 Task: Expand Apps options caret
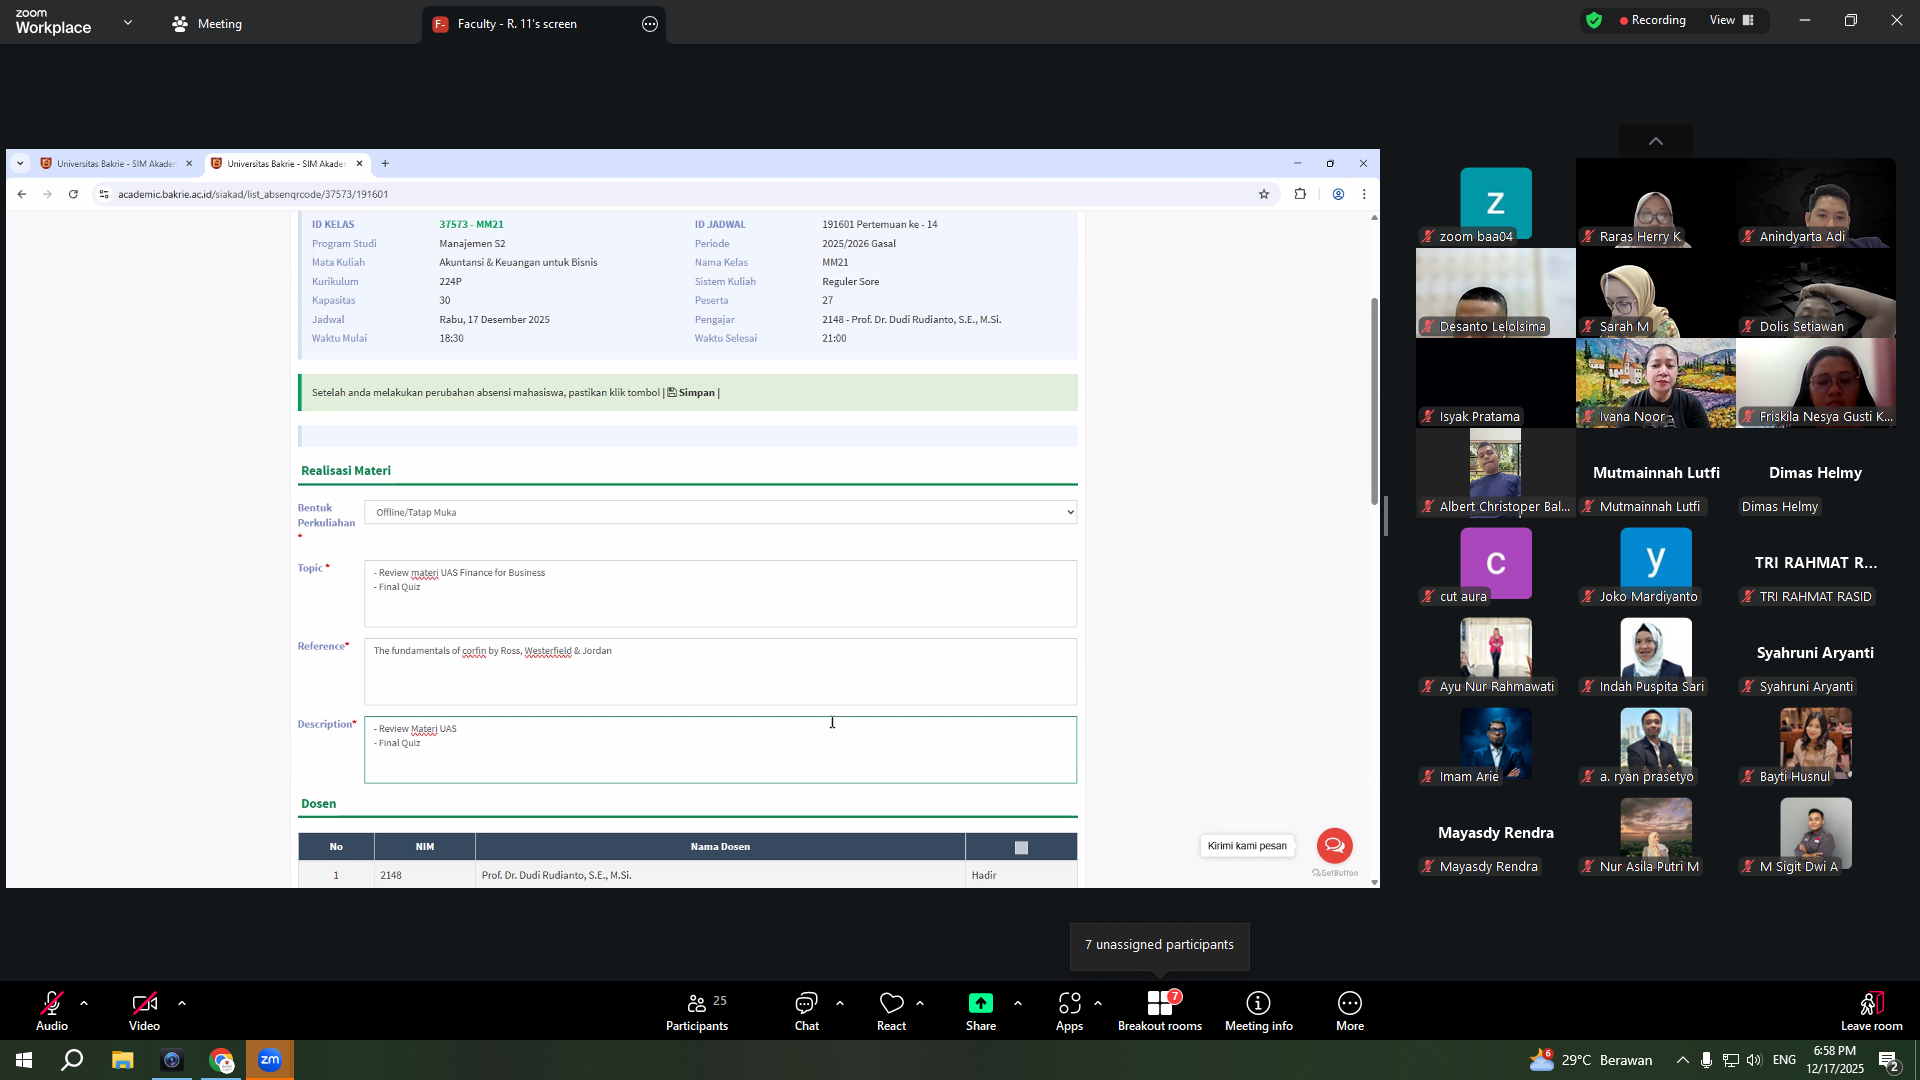(1098, 1003)
